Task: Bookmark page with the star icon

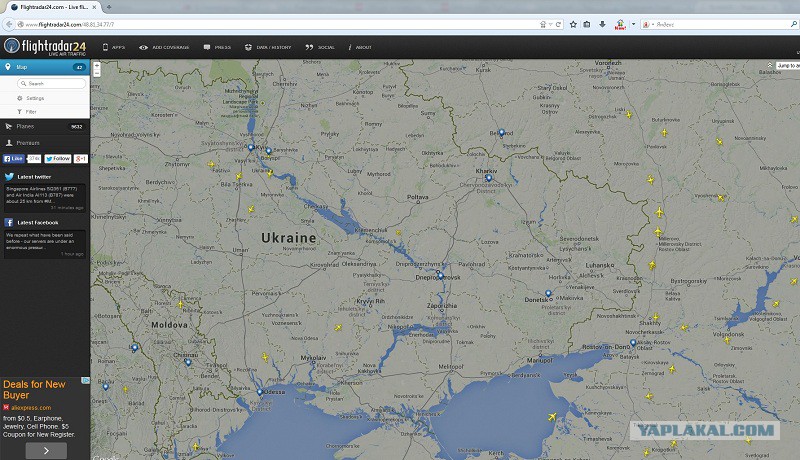Action: pyautogui.click(x=573, y=24)
